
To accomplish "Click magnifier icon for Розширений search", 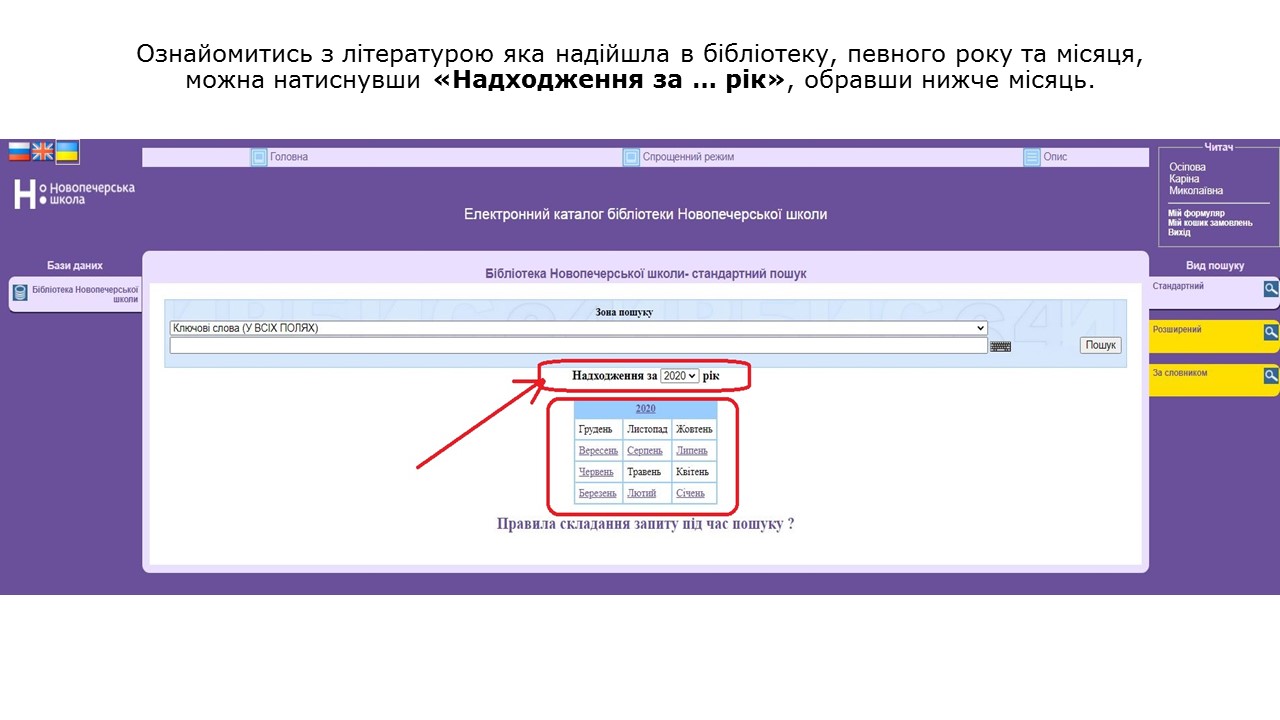I will pyautogui.click(x=1271, y=332).
